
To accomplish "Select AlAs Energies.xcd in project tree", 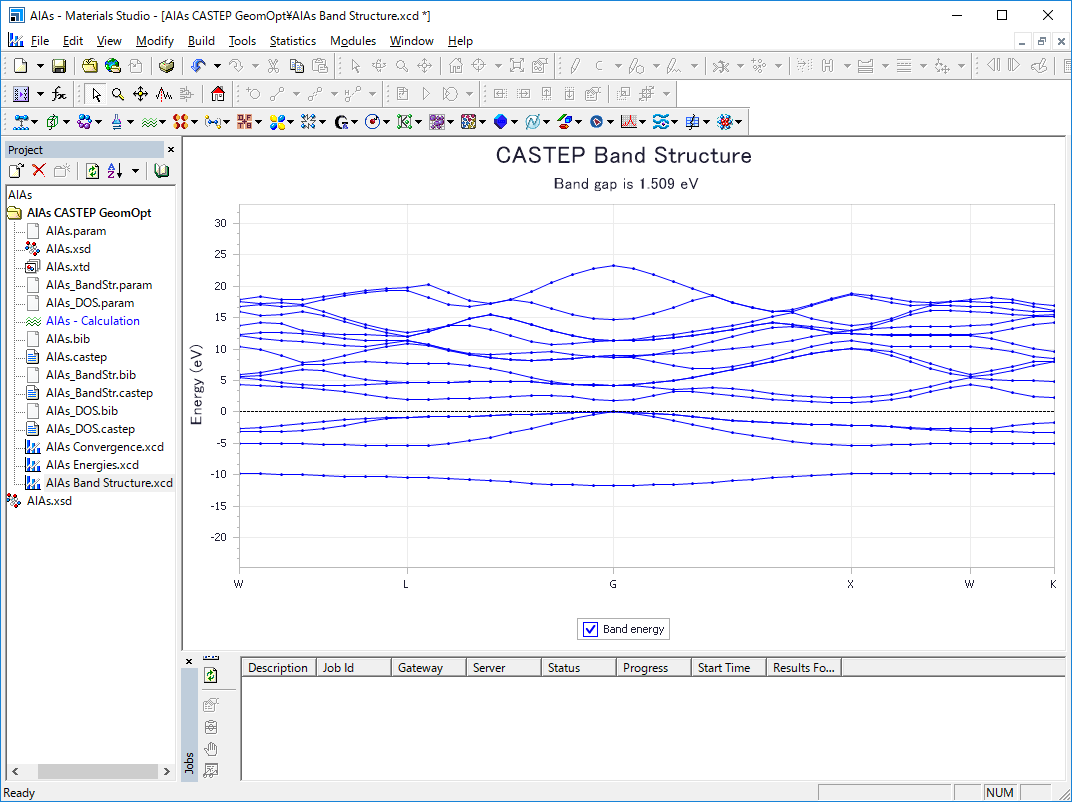I will click(x=92, y=465).
